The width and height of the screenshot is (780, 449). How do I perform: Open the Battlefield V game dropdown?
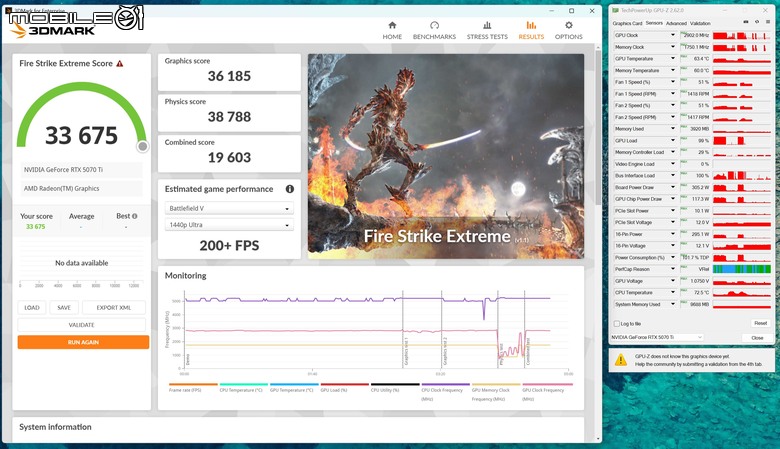(x=229, y=208)
